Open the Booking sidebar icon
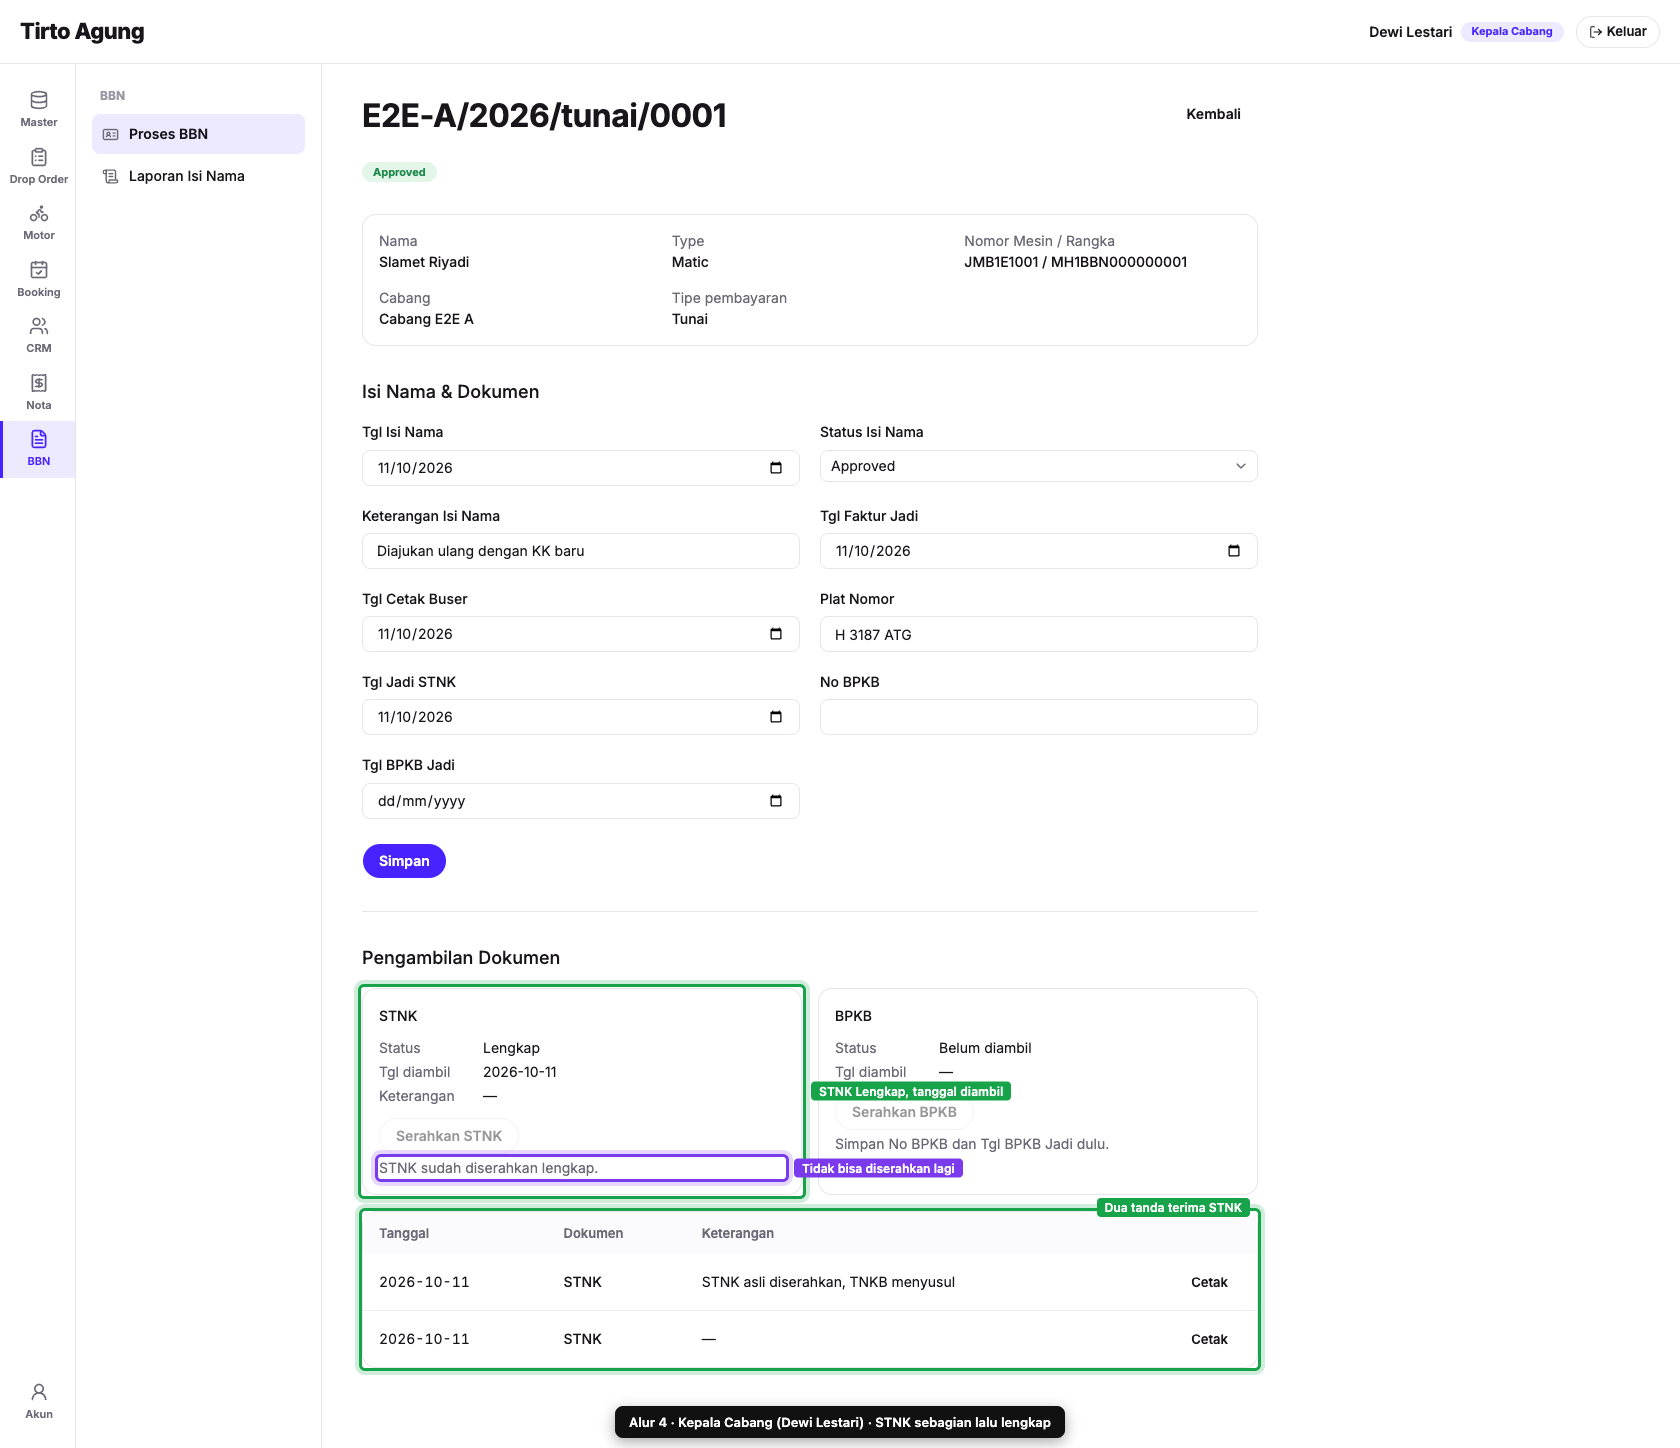The image size is (1680, 1448). click(38, 279)
